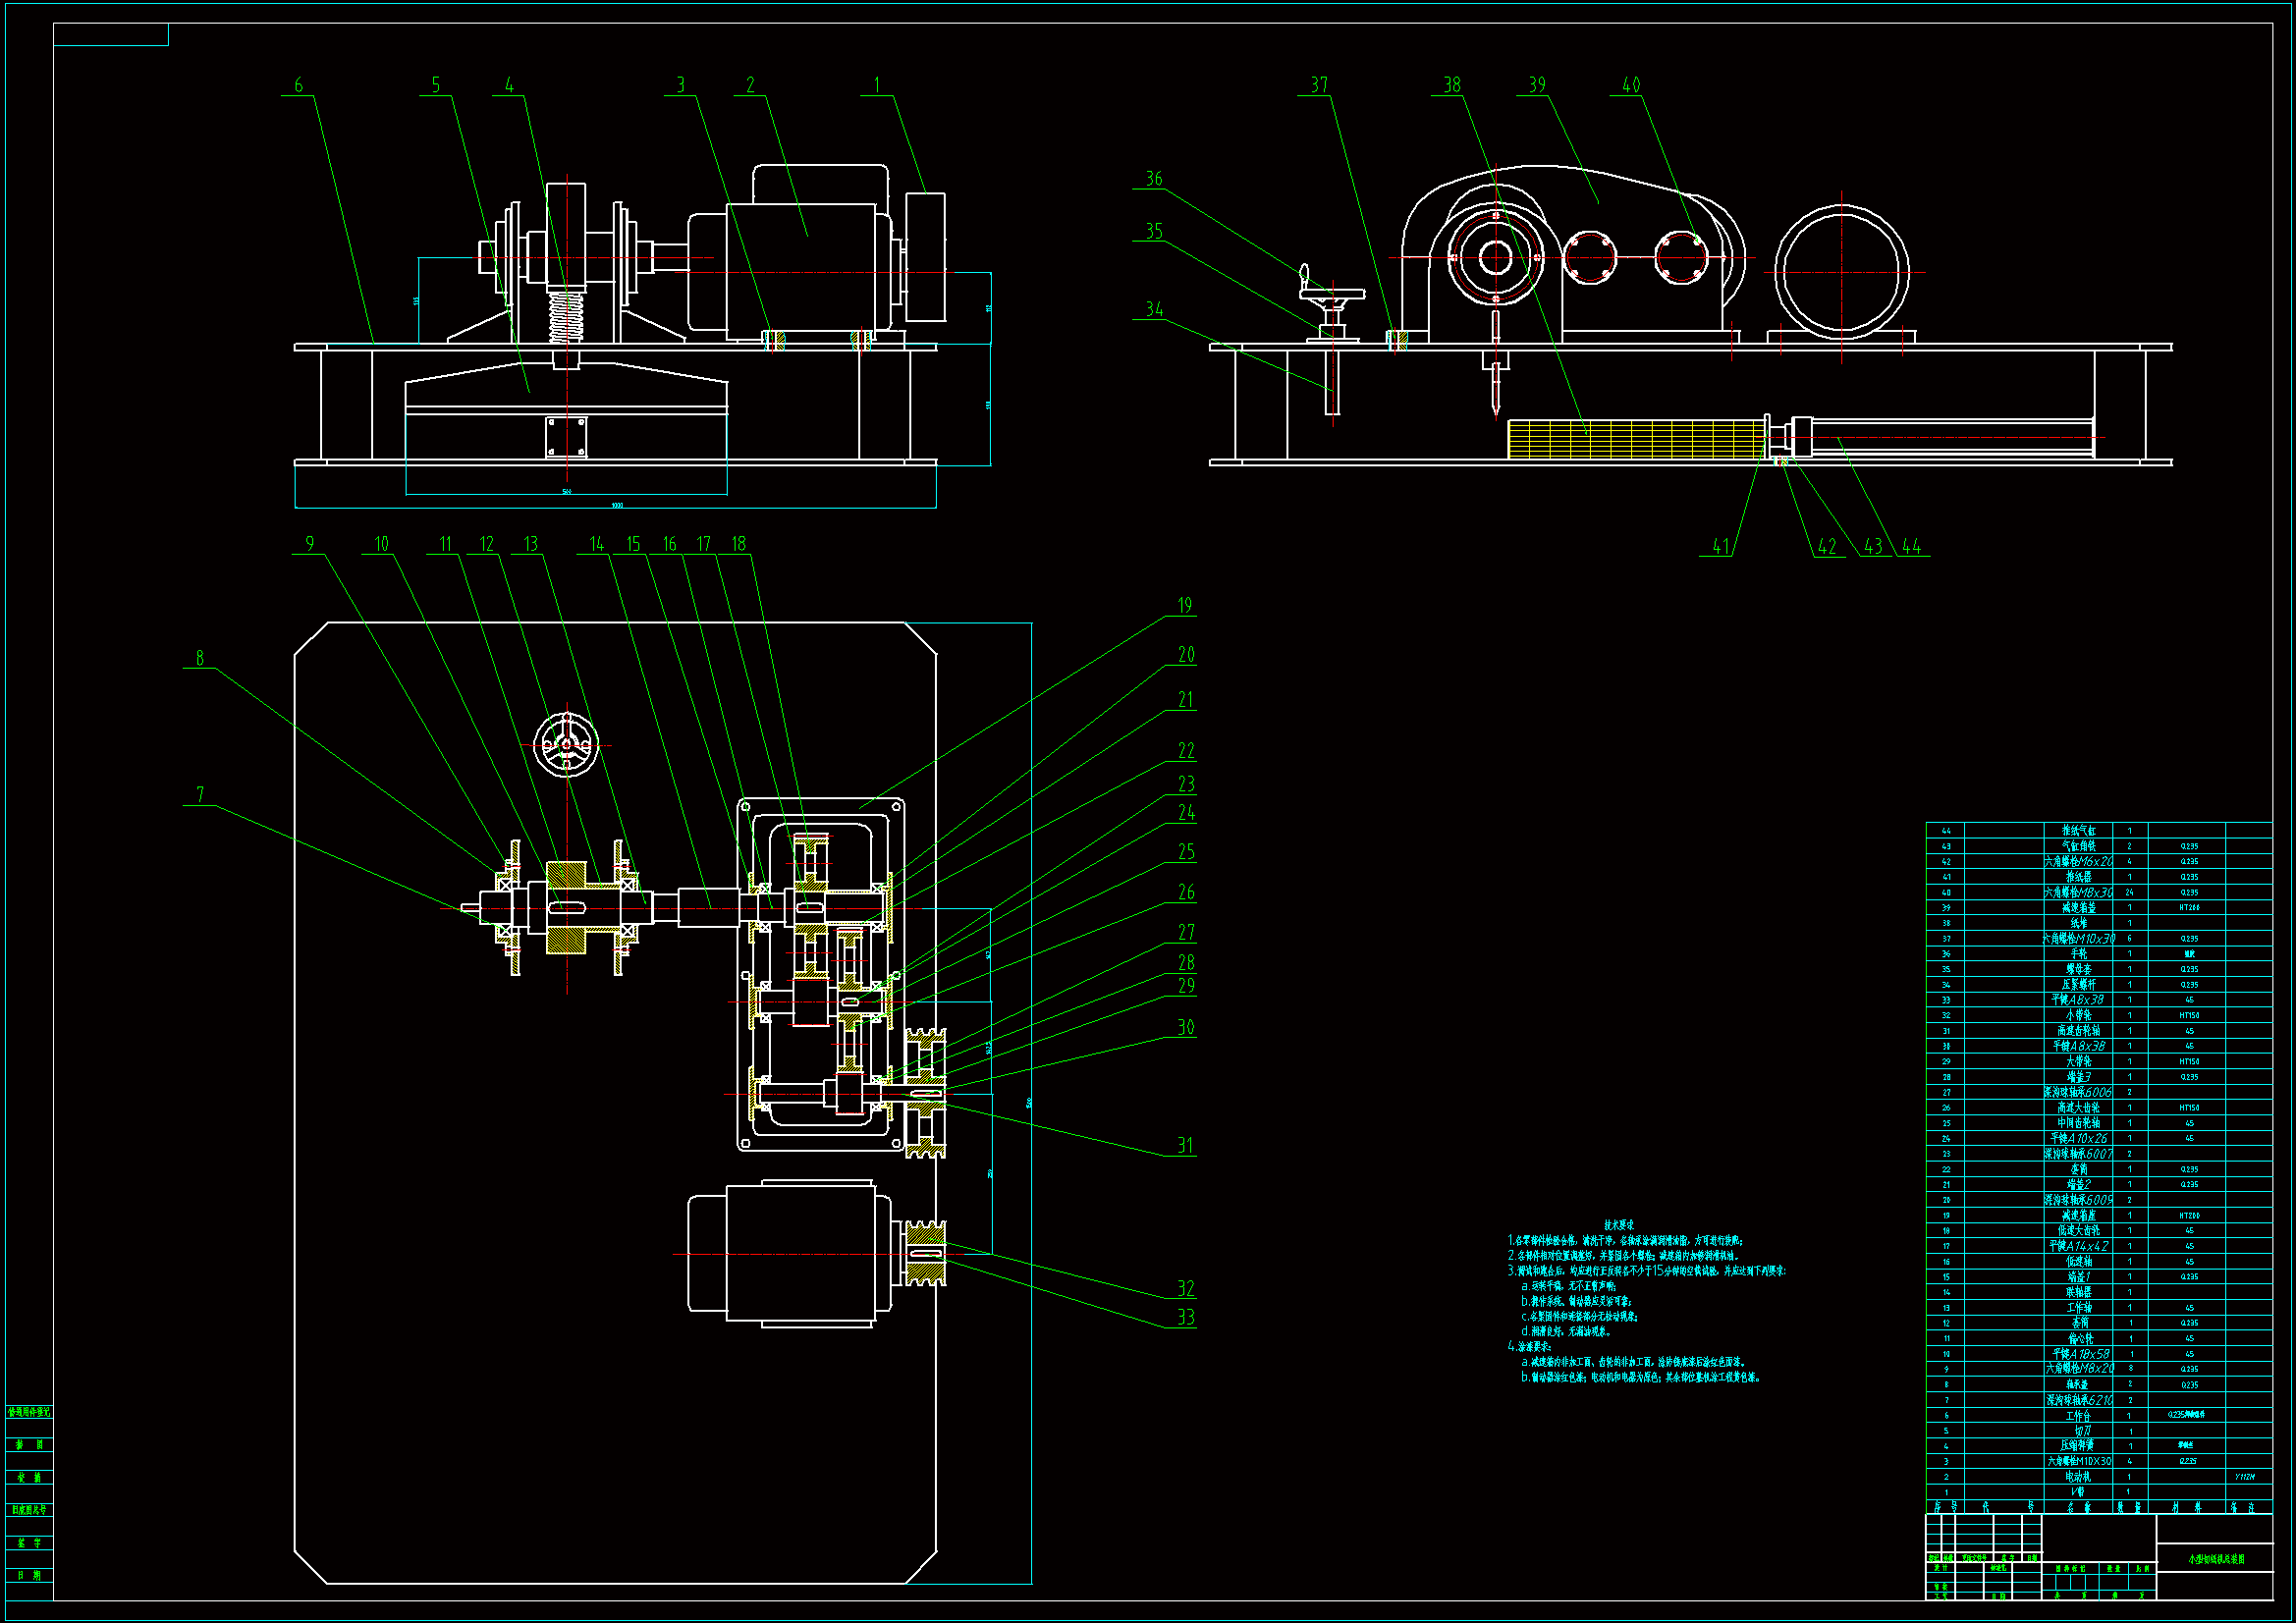Image resolution: width=2296 pixels, height=1623 pixels.
Task: Click part balloon number 36
Action: click(1154, 179)
